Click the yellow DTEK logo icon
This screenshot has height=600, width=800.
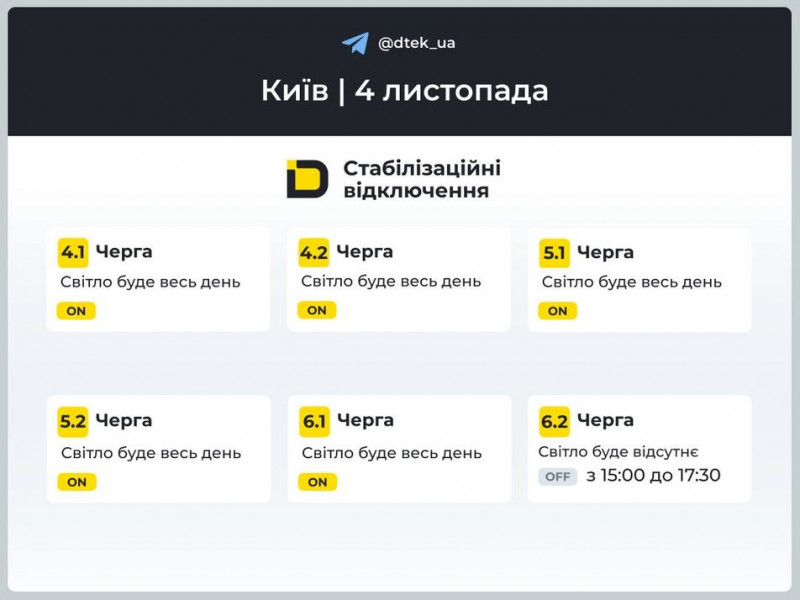307,178
